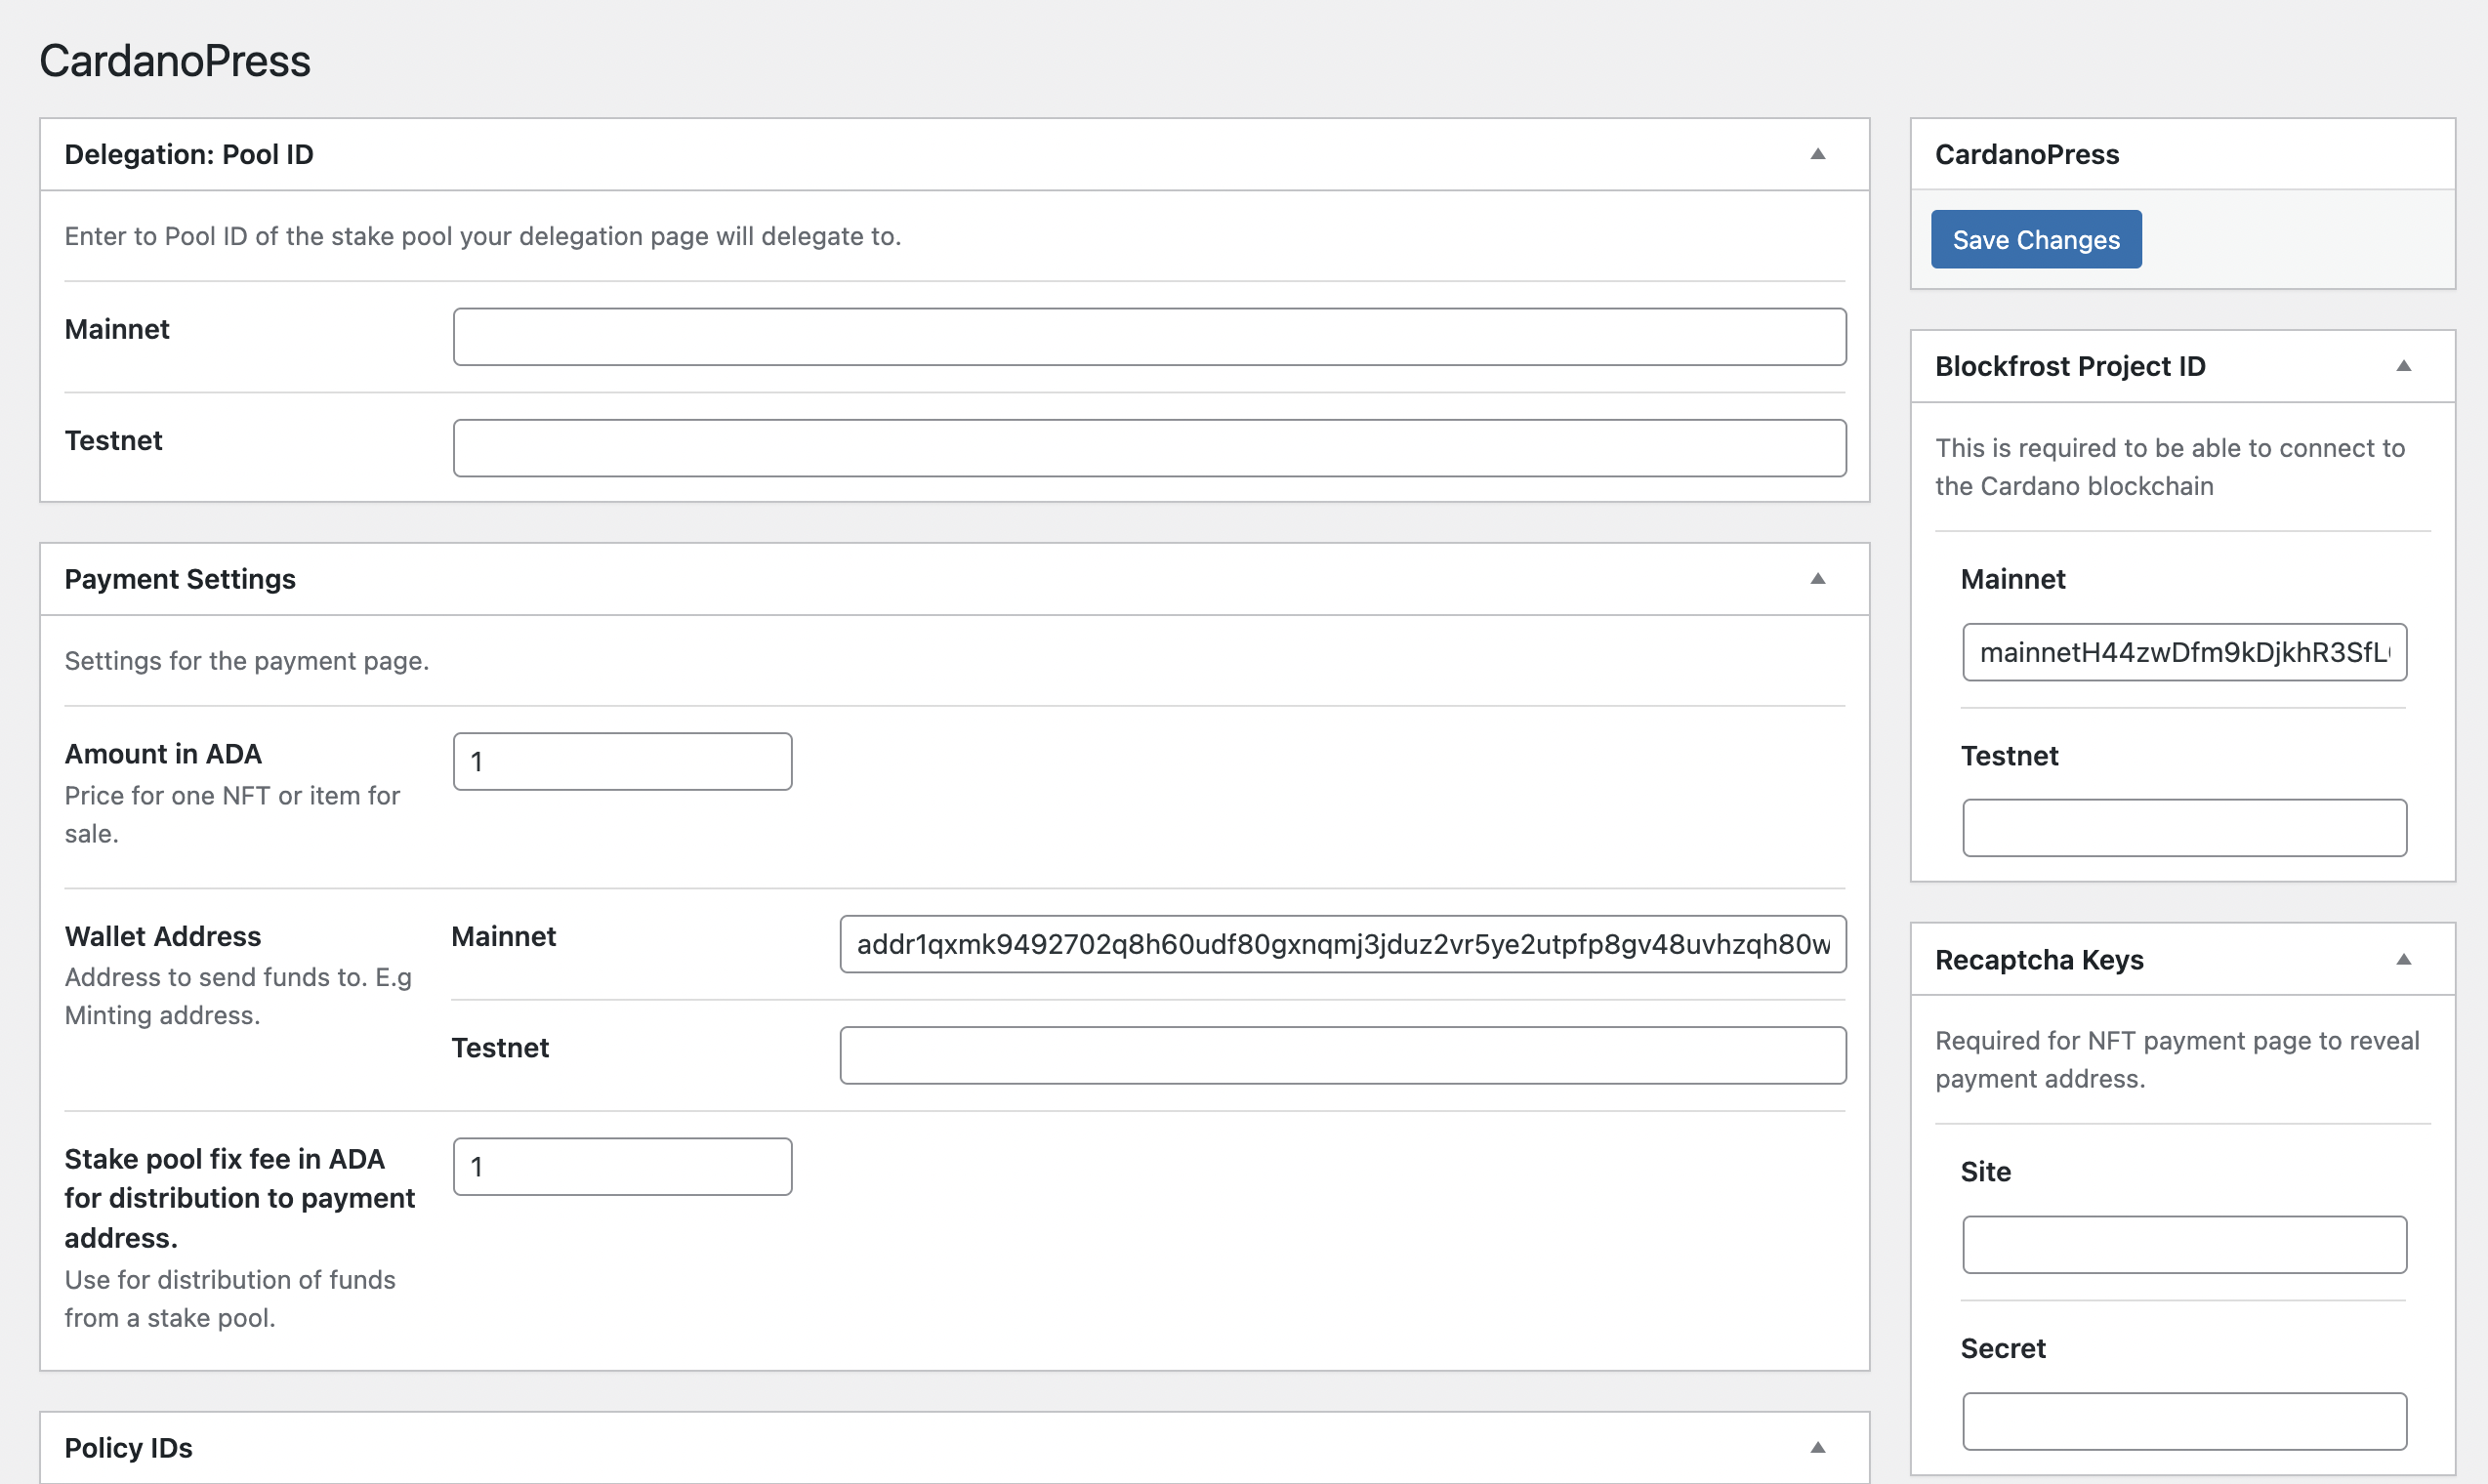This screenshot has width=2488, height=1484.
Task: Click the CardanoPress page title
Action: [175, 60]
